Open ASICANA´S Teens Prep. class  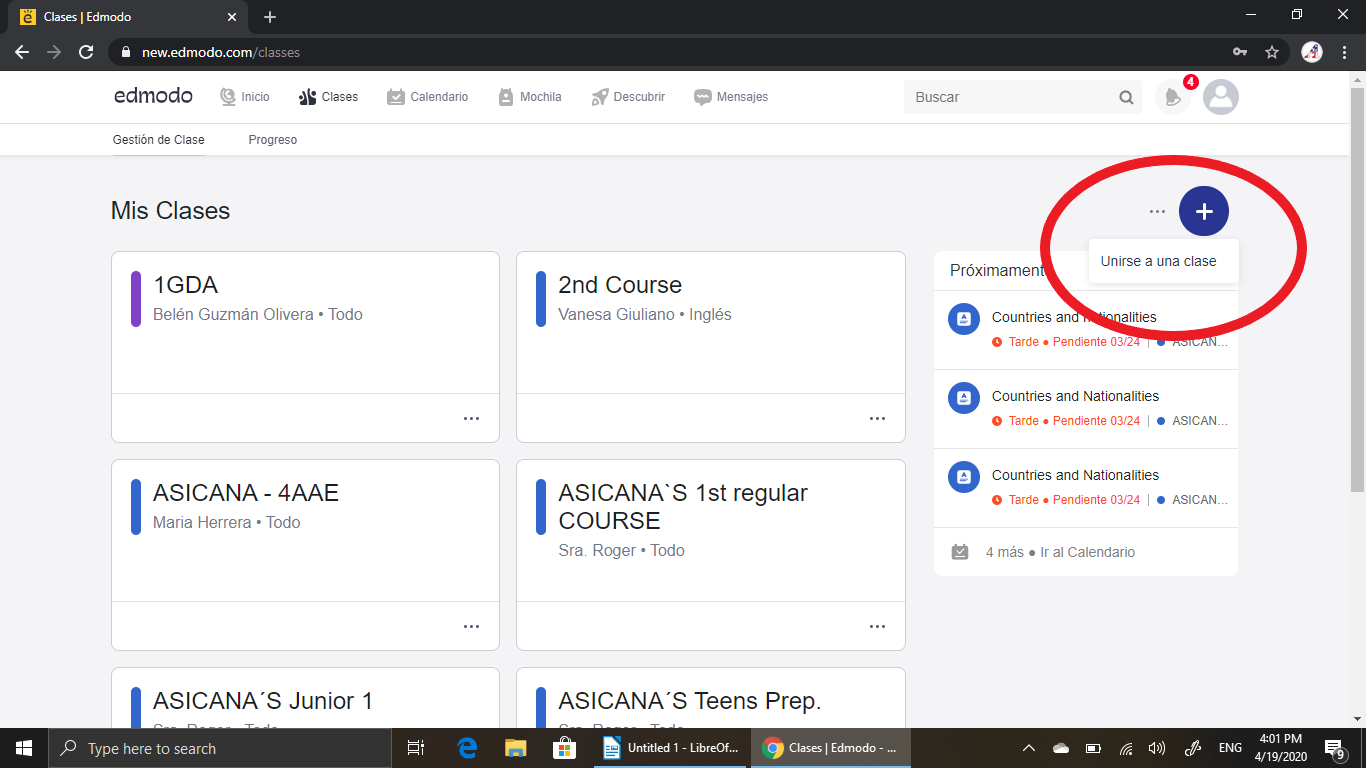pos(711,698)
